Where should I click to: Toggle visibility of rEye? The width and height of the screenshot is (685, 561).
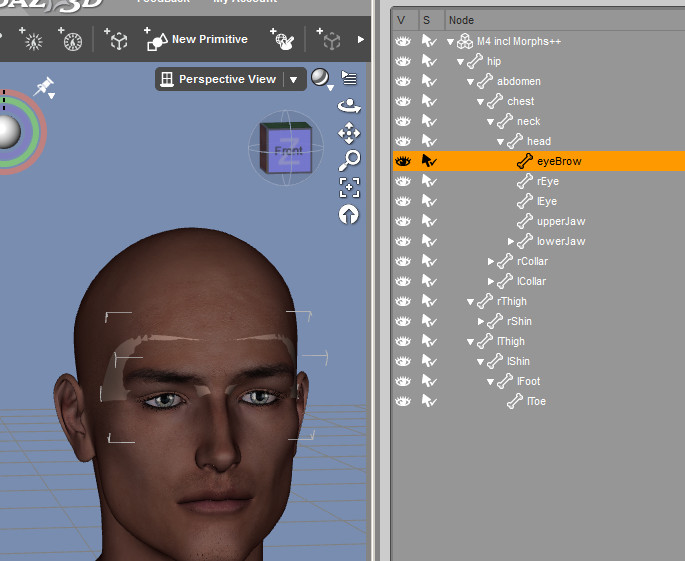click(x=403, y=181)
